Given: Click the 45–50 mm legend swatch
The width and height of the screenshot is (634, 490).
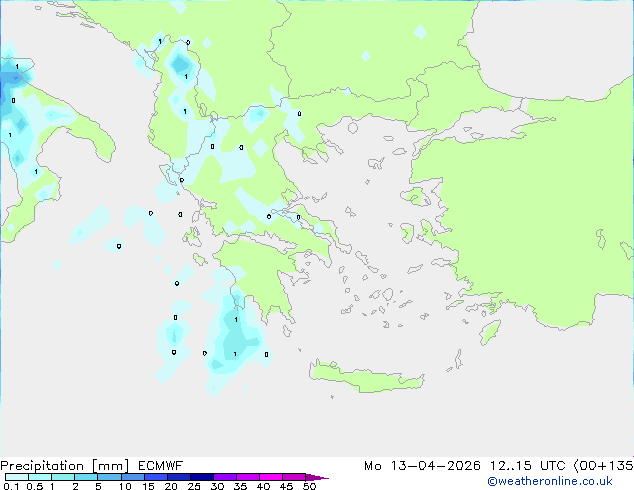Looking at the screenshot, I should (x=294, y=477).
